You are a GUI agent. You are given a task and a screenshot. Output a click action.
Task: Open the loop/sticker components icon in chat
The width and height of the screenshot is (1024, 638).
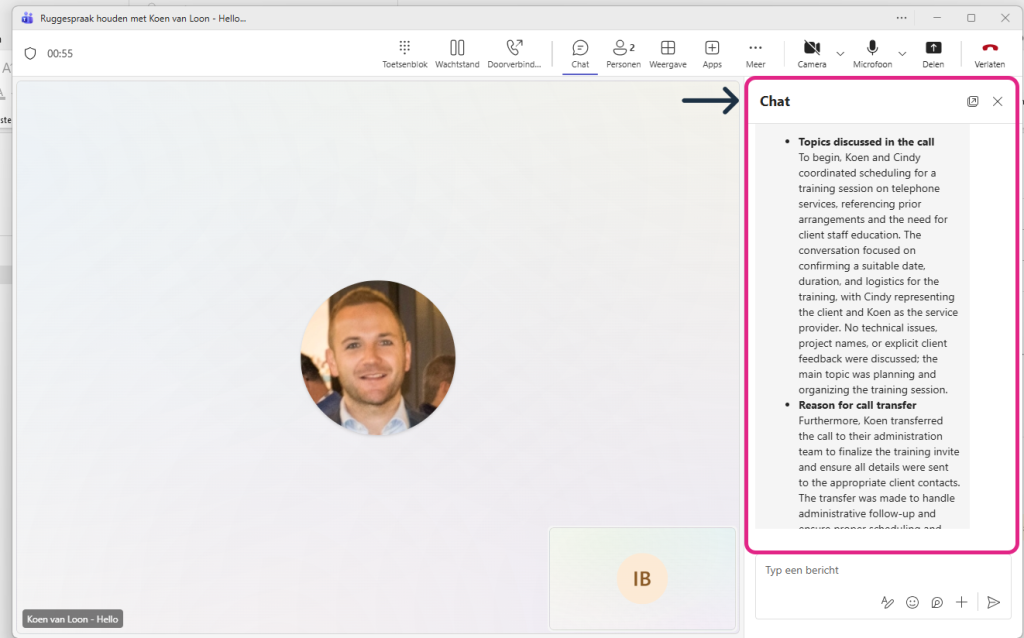tap(937, 602)
